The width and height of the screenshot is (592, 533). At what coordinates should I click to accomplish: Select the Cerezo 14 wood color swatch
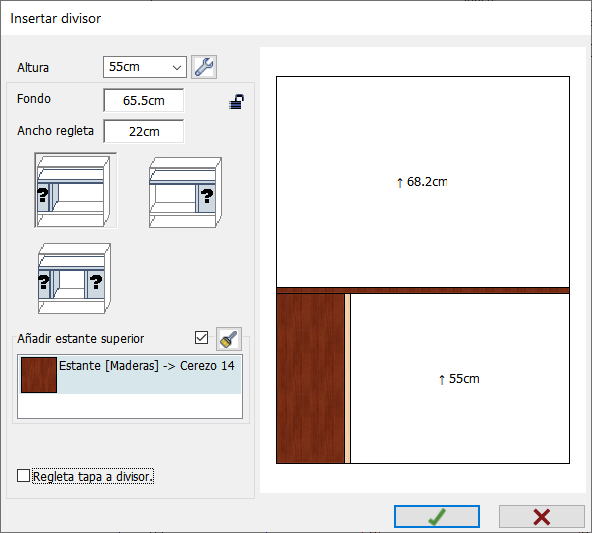point(39,375)
